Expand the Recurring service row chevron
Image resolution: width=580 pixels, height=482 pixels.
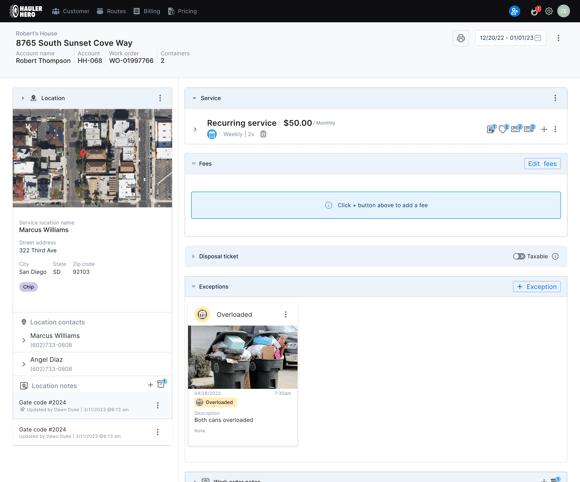tap(195, 129)
